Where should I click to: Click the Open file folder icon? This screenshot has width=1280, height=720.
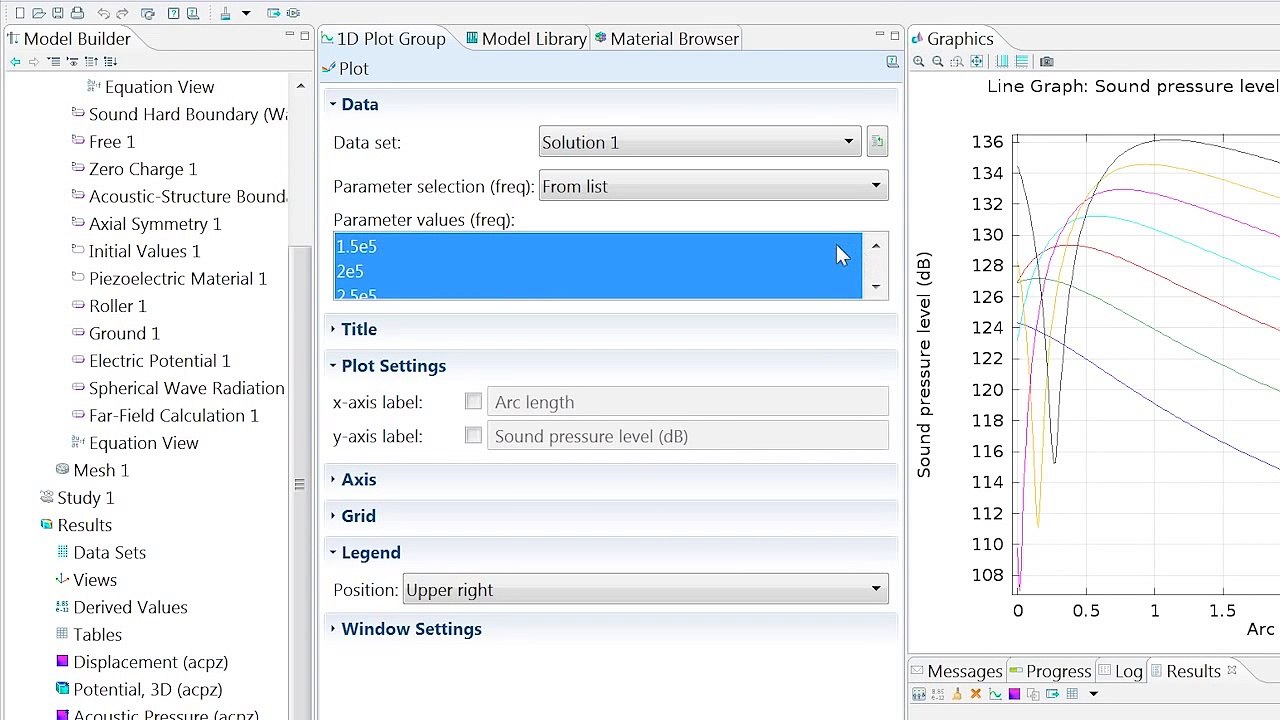(x=38, y=13)
